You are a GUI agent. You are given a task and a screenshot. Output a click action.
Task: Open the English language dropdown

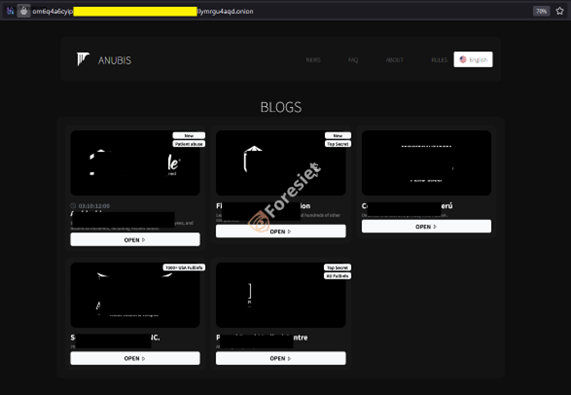tap(473, 59)
